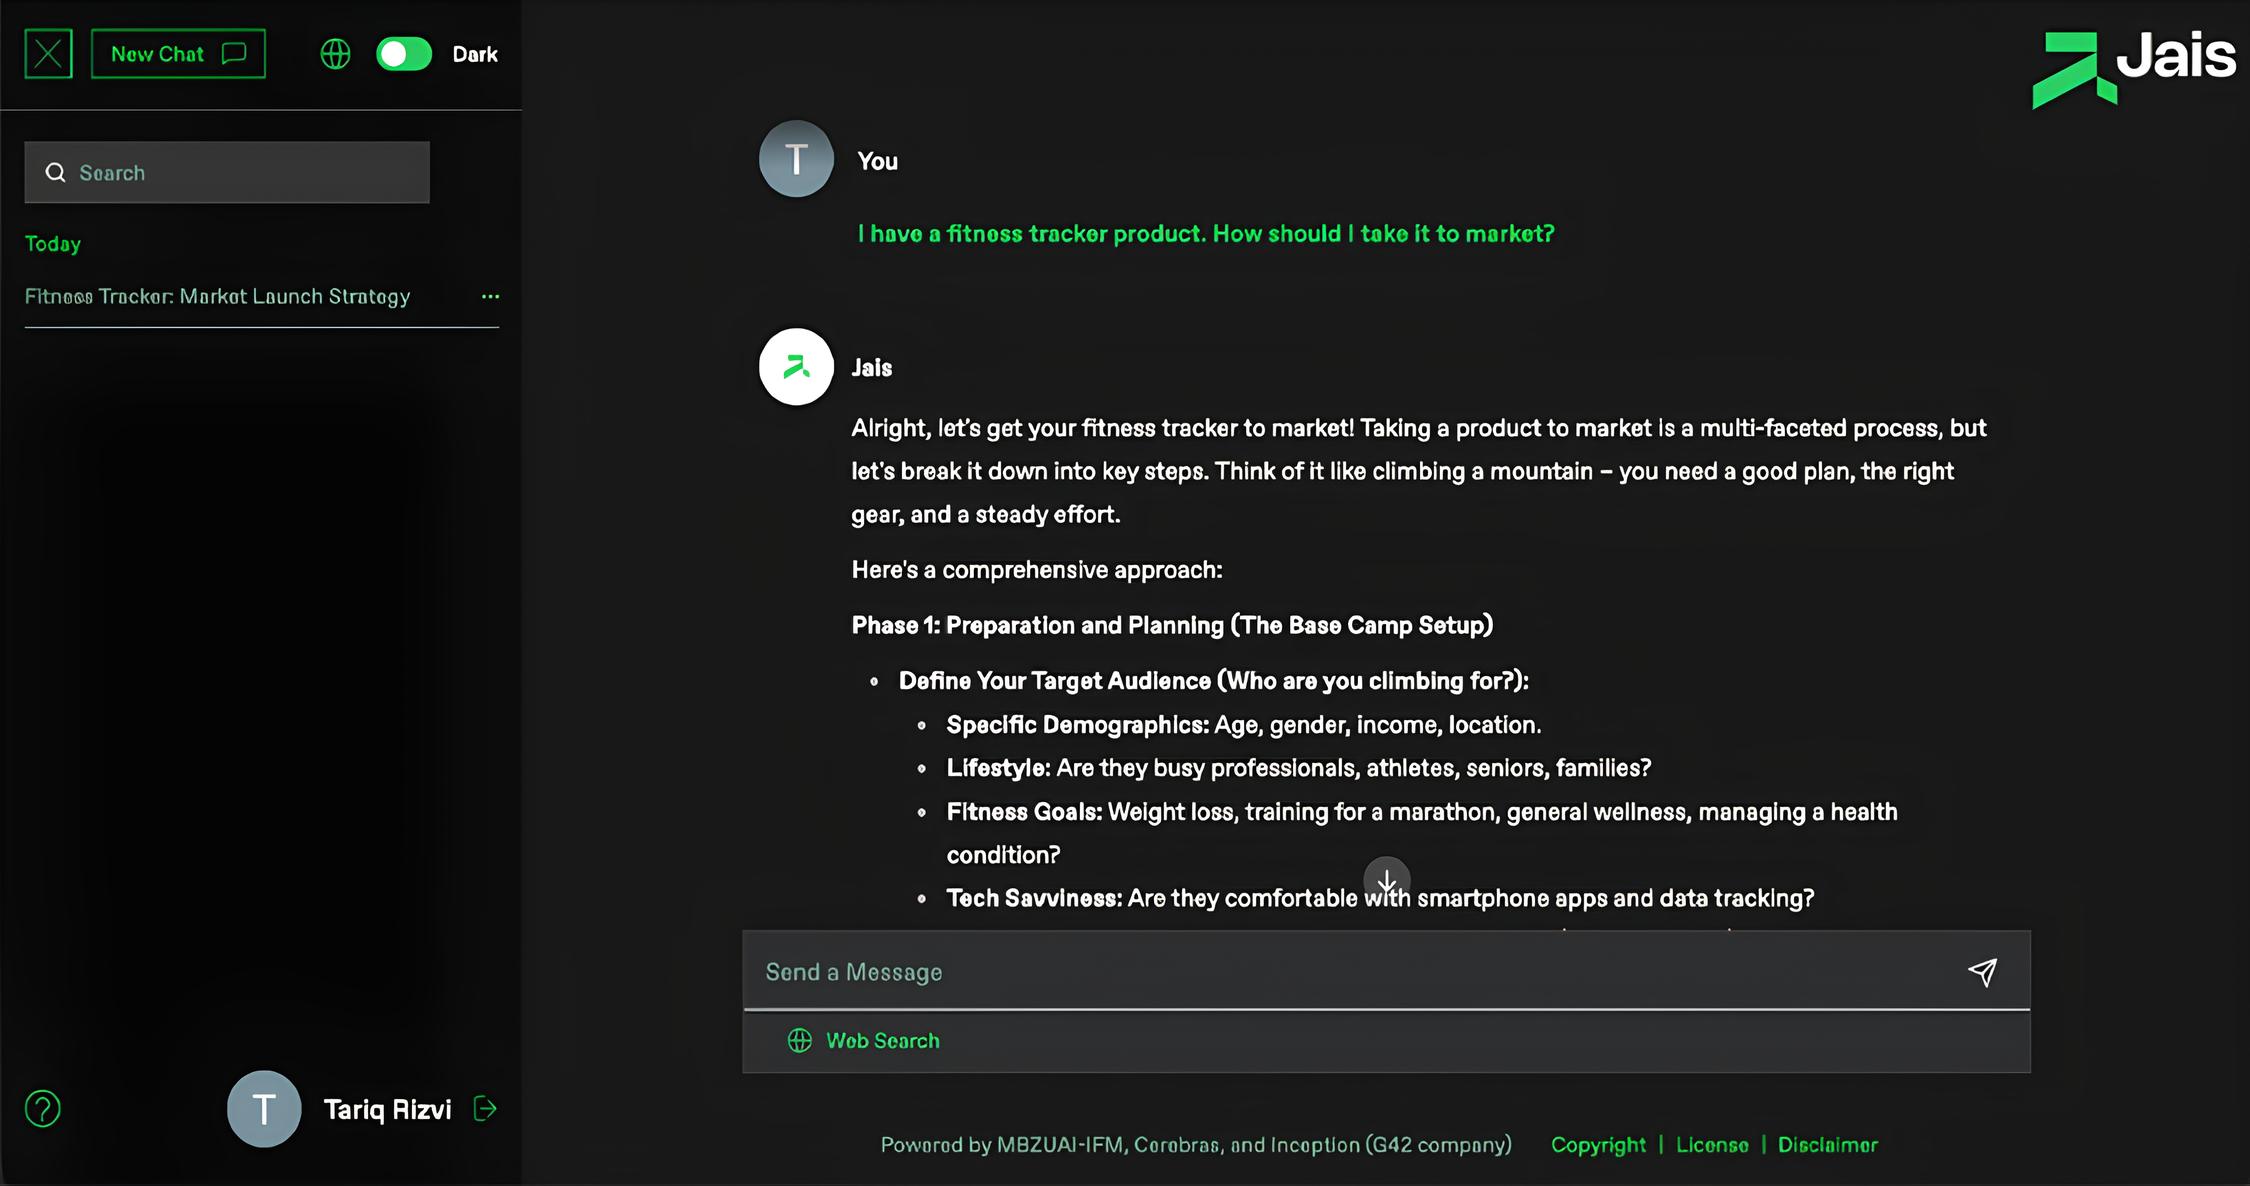
Task: Open the License link in the footer
Action: [1712, 1145]
